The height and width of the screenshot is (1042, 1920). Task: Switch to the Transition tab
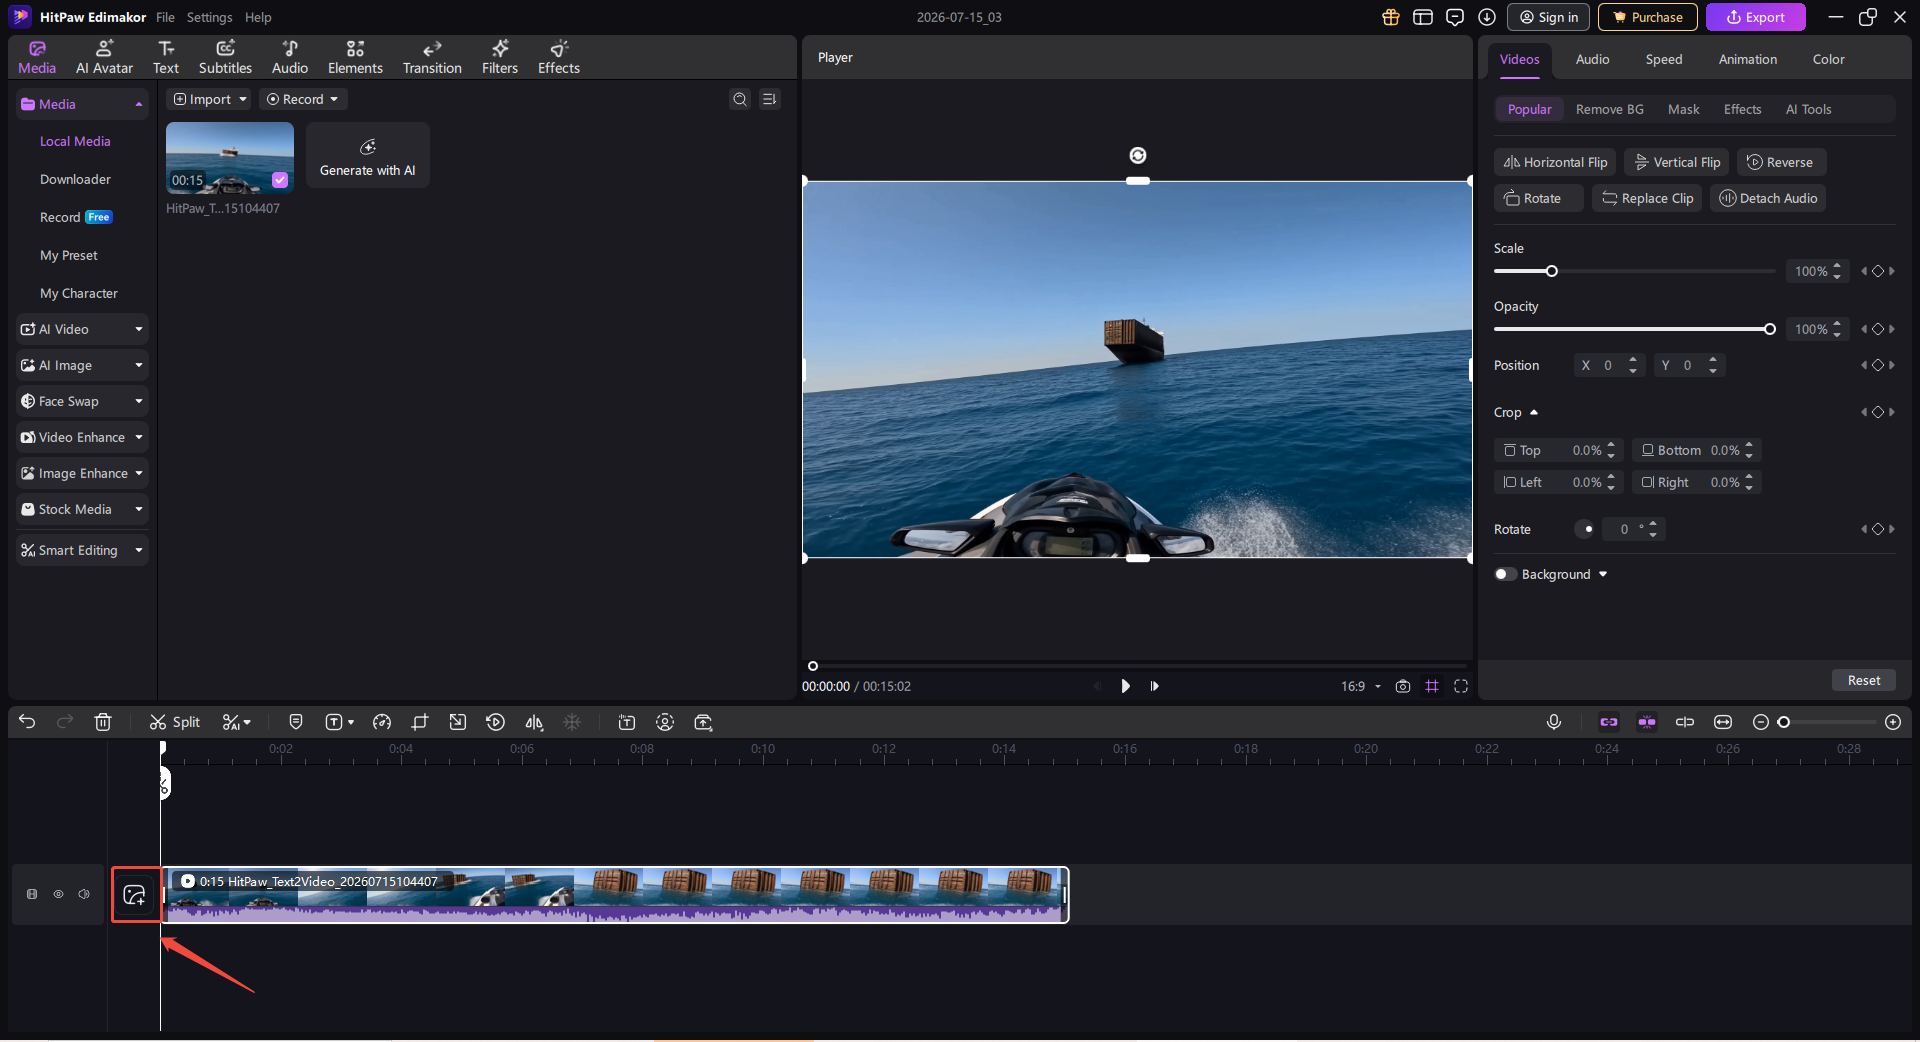pos(432,58)
